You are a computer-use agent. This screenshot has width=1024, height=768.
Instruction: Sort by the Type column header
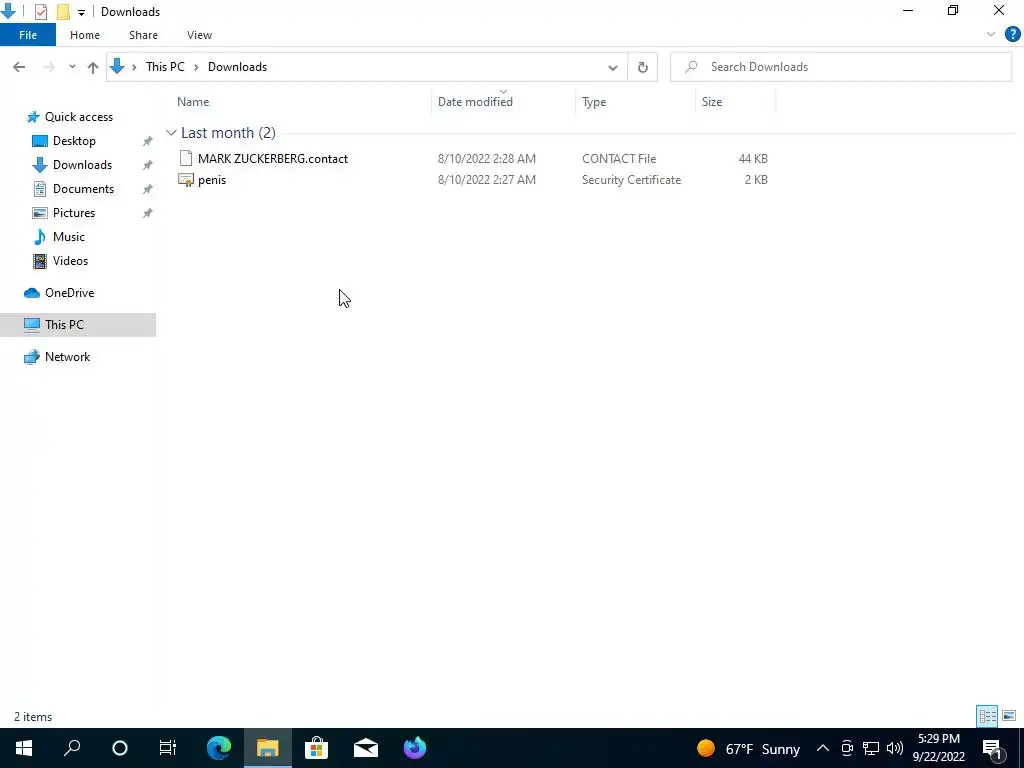pos(594,102)
